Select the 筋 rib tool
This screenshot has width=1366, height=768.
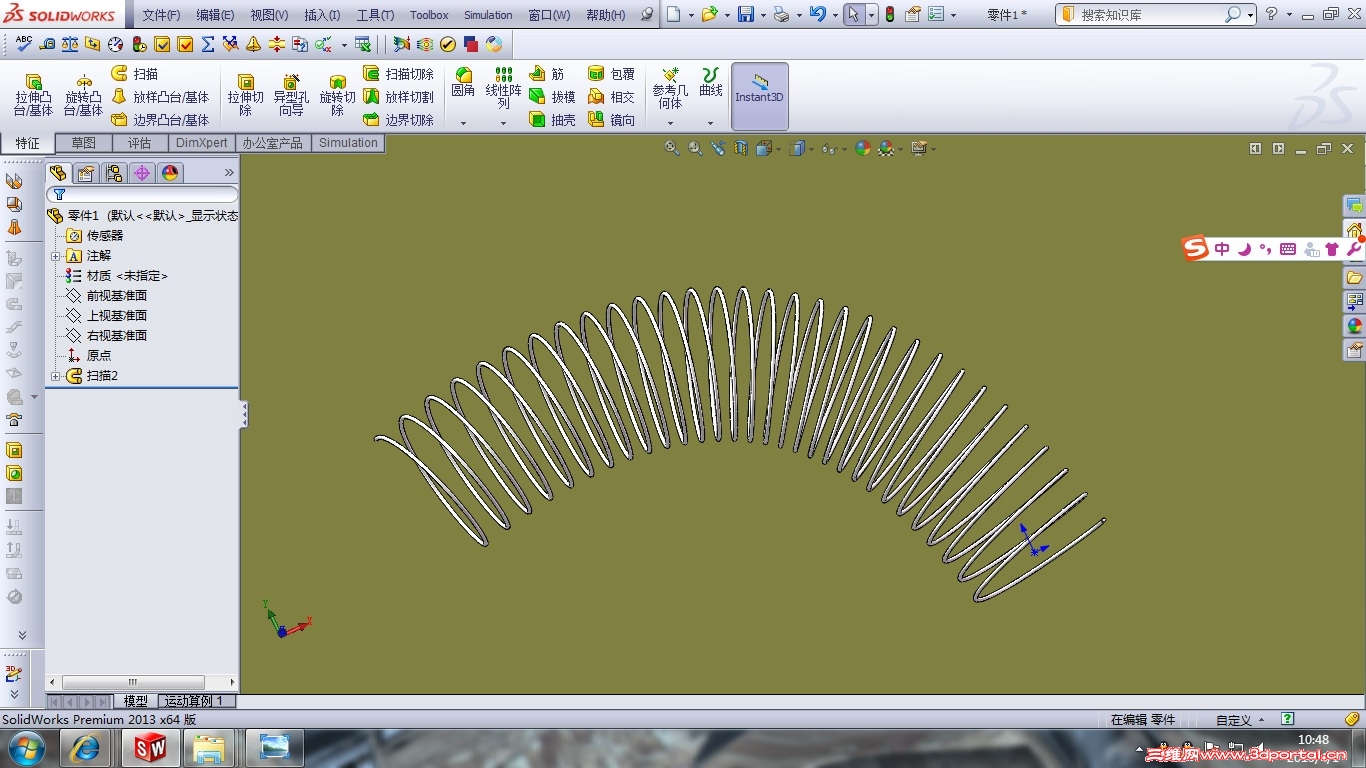click(x=547, y=74)
